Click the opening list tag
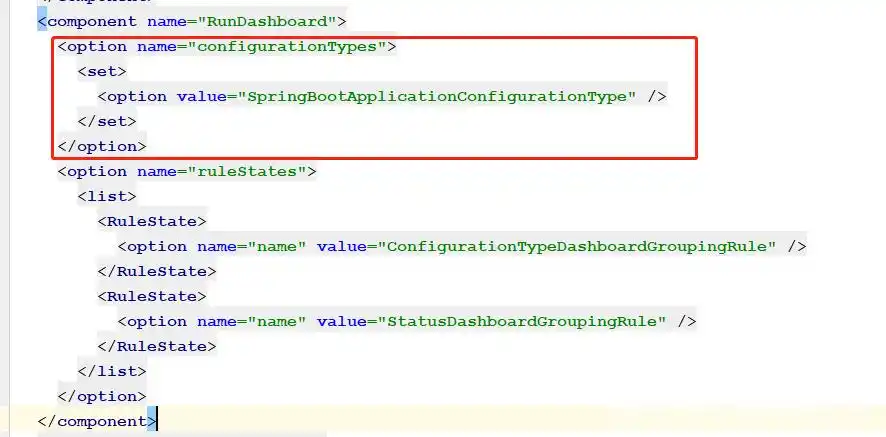 point(107,196)
